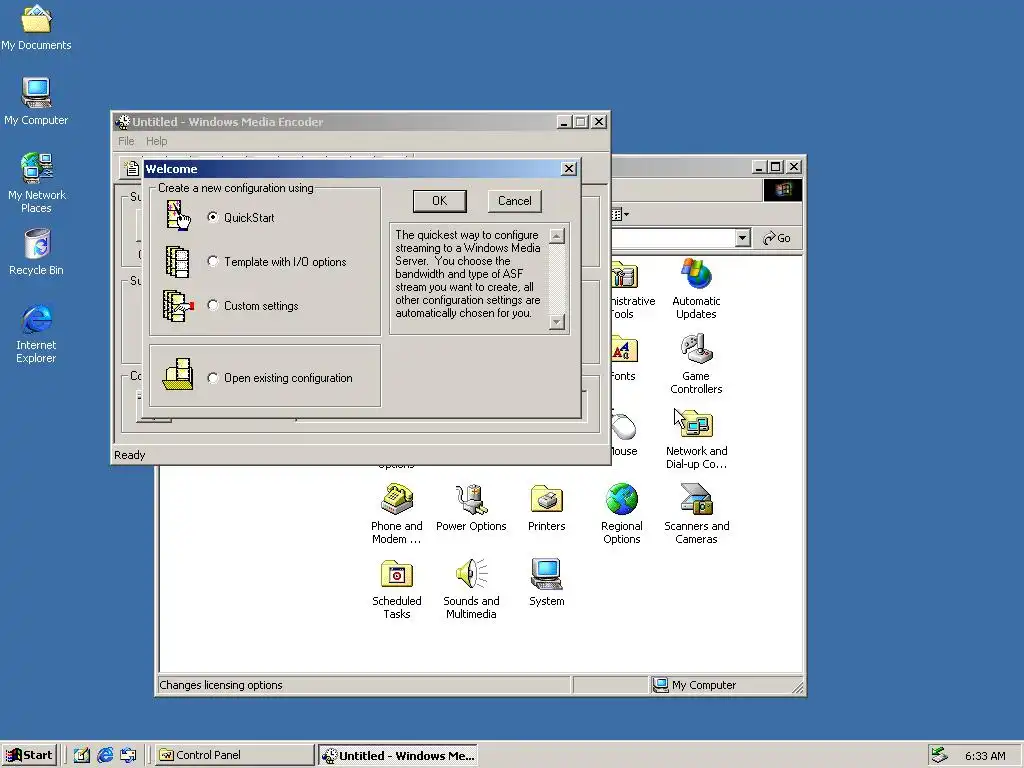Maximize the Control Panel window
Viewport: 1024px width, 768px height.
(x=775, y=167)
